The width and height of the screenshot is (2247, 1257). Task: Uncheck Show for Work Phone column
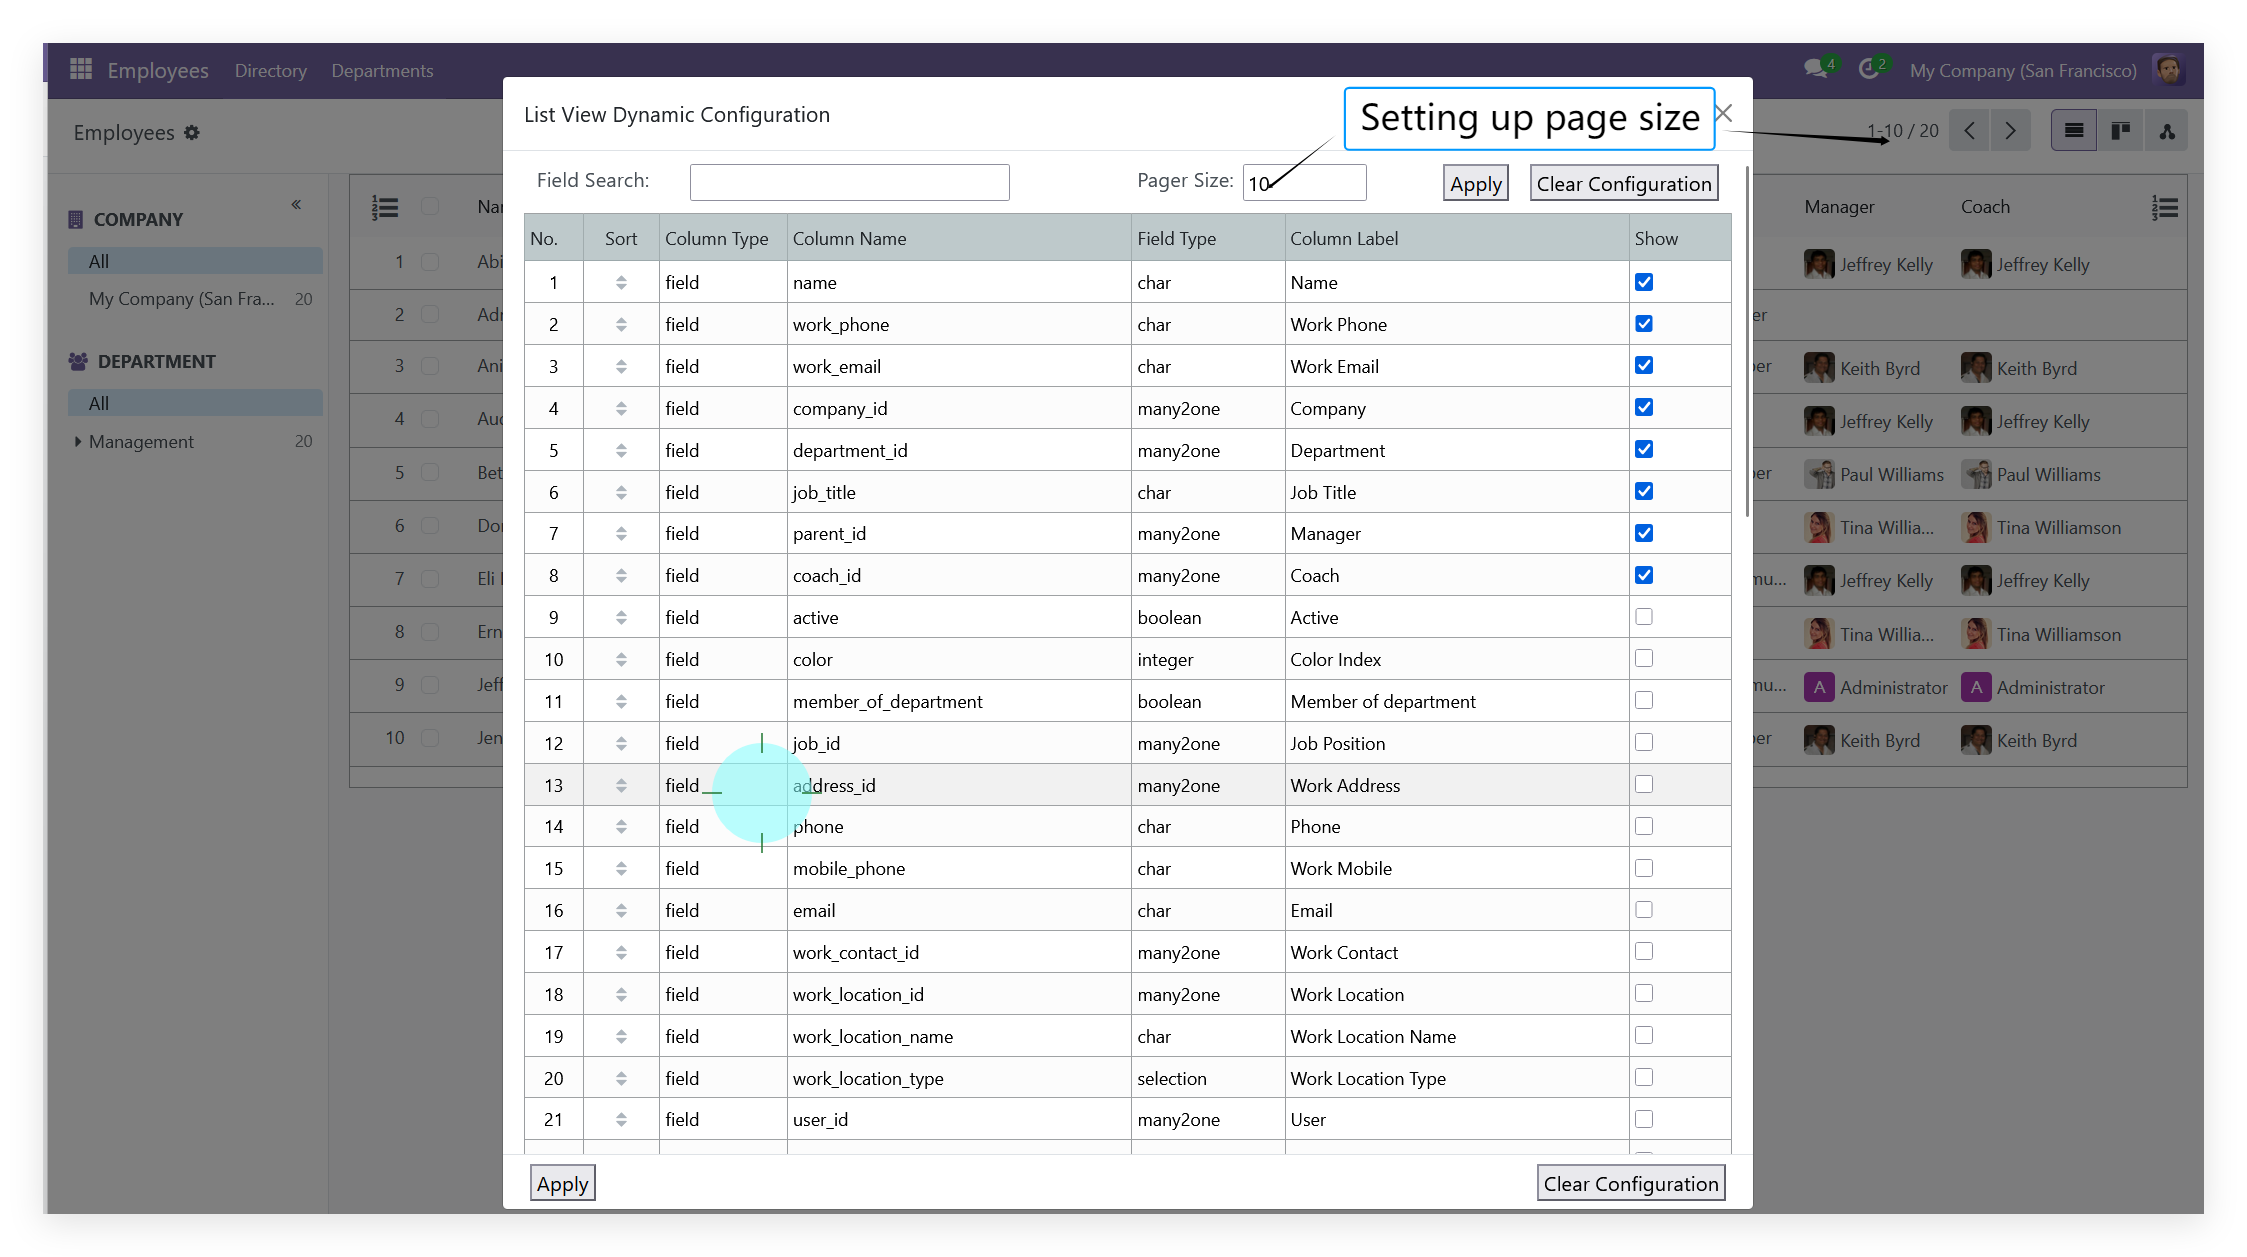[1644, 324]
